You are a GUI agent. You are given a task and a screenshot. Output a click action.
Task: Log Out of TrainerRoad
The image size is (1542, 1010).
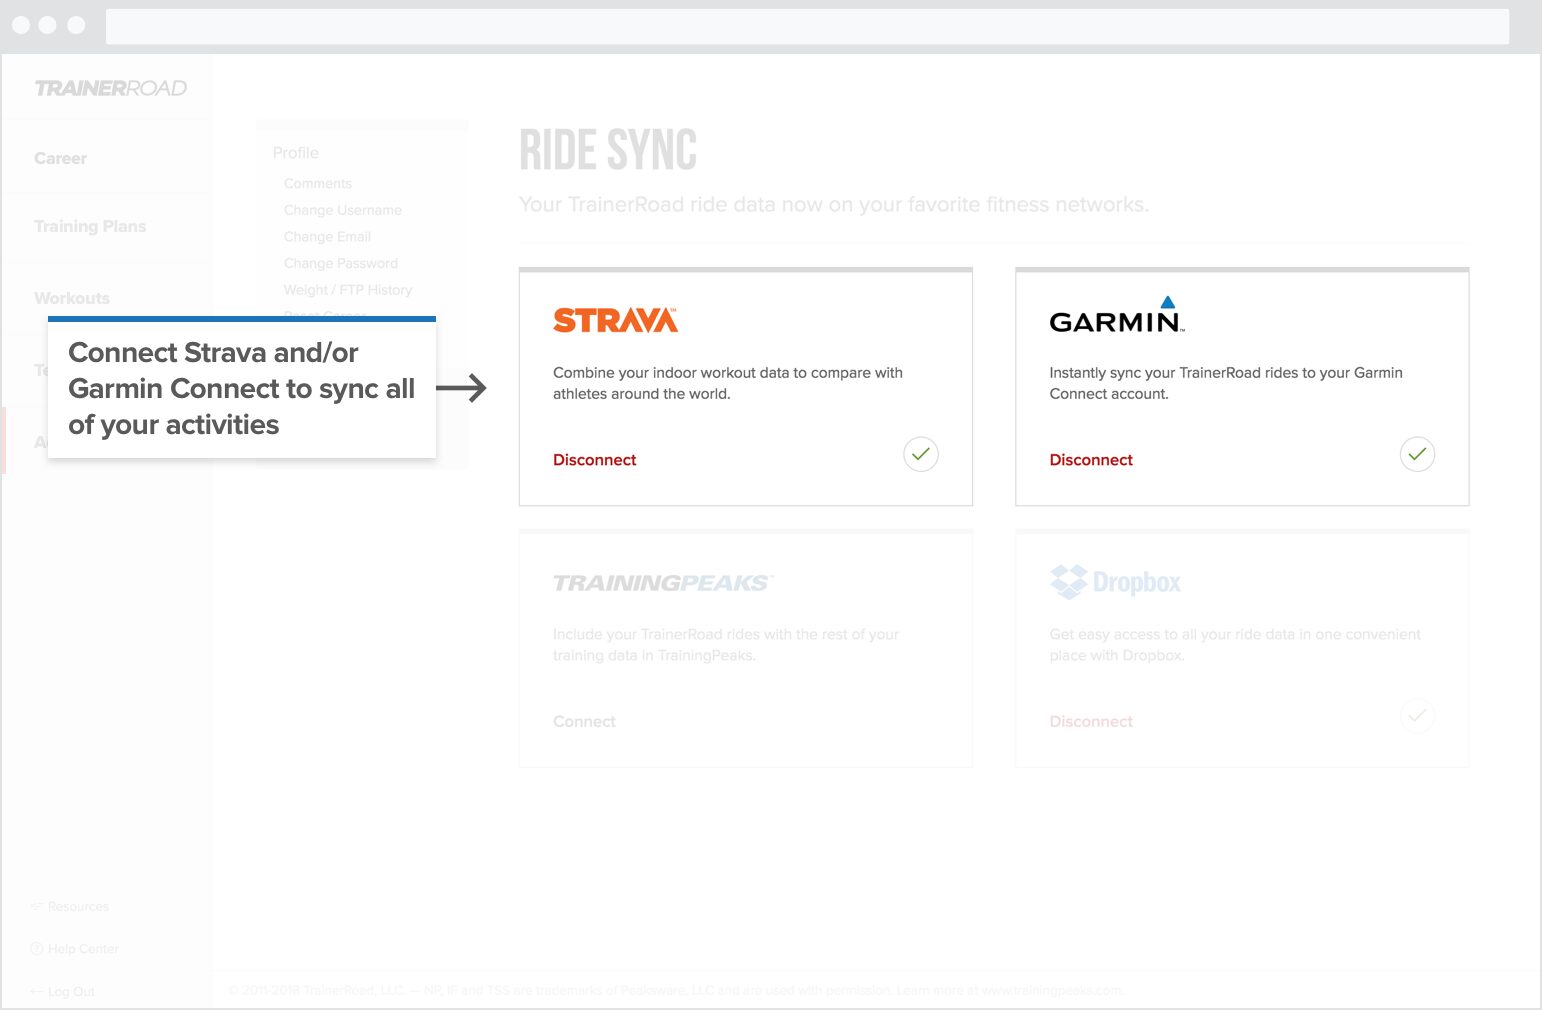point(63,992)
